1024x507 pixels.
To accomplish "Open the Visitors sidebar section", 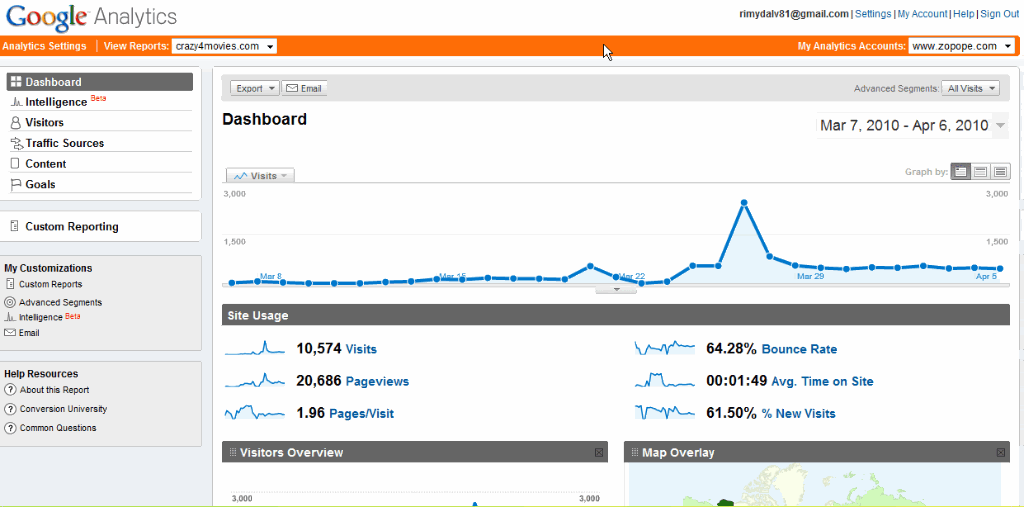I will pyautogui.click(x=100, y=122).
